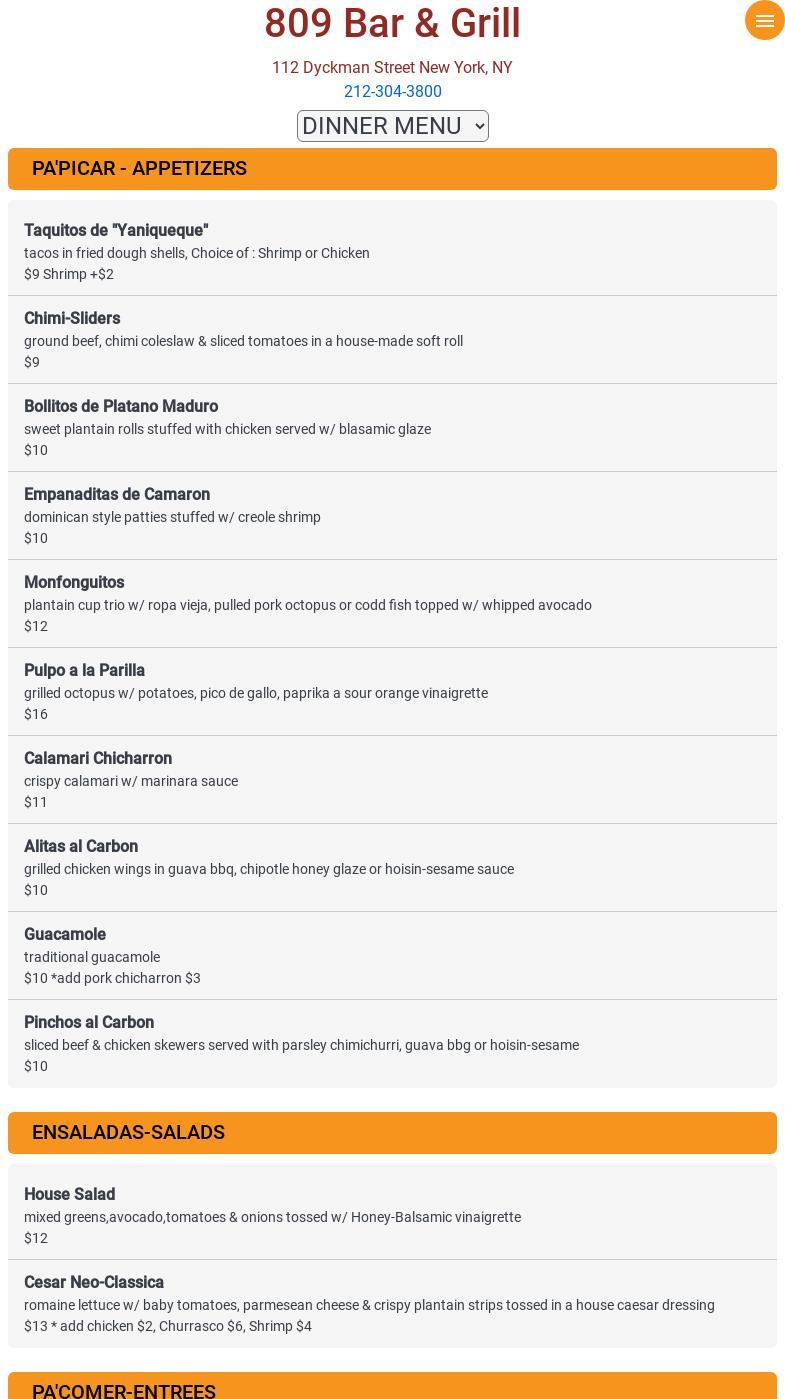Image resolution: width=785 pixels, height=1399 pixels.
Task: Call the 212-304-3800 phone link
Action: point(392,92)
